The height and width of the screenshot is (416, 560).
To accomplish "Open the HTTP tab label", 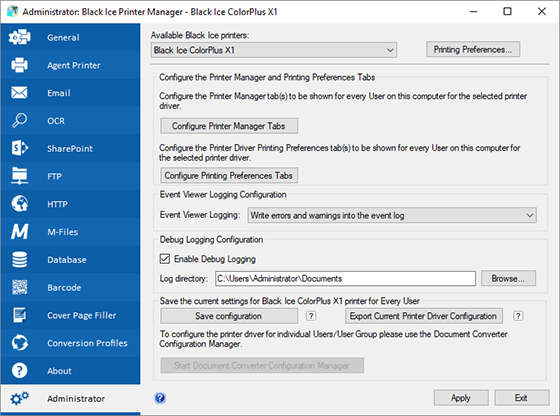I will coord(58,204).
